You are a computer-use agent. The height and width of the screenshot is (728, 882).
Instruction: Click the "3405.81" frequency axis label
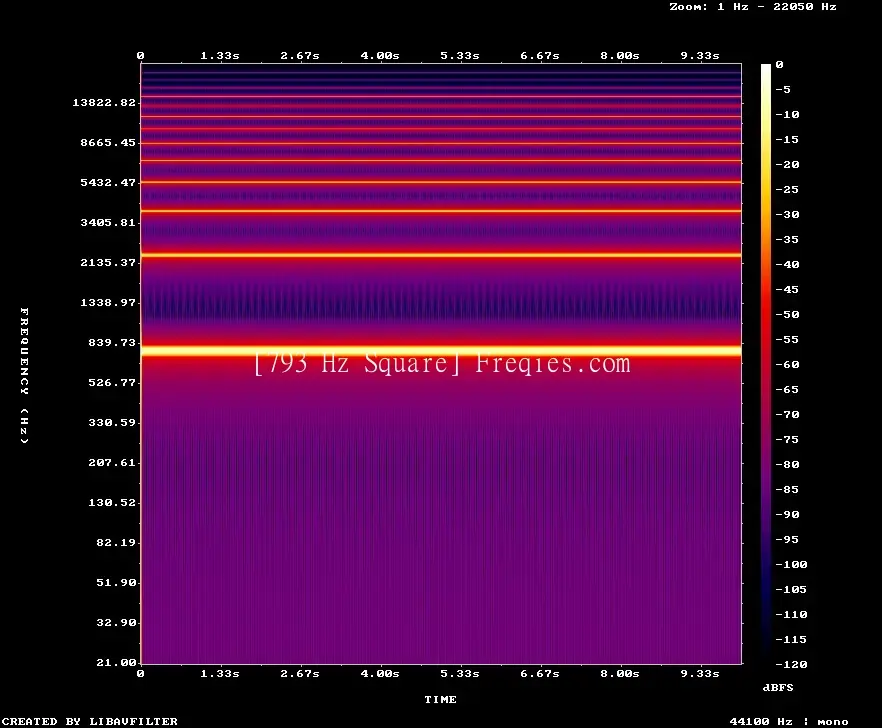(x=108, y=222)
